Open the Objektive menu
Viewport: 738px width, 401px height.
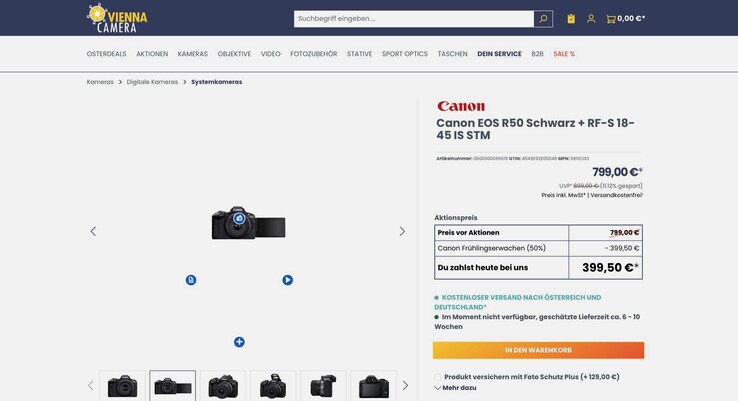coord(234,54)
